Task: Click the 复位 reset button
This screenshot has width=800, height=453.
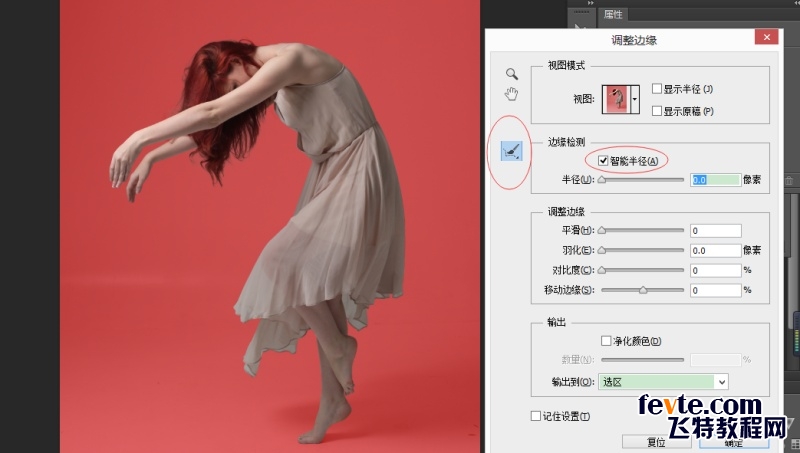Action: (656, 442)
